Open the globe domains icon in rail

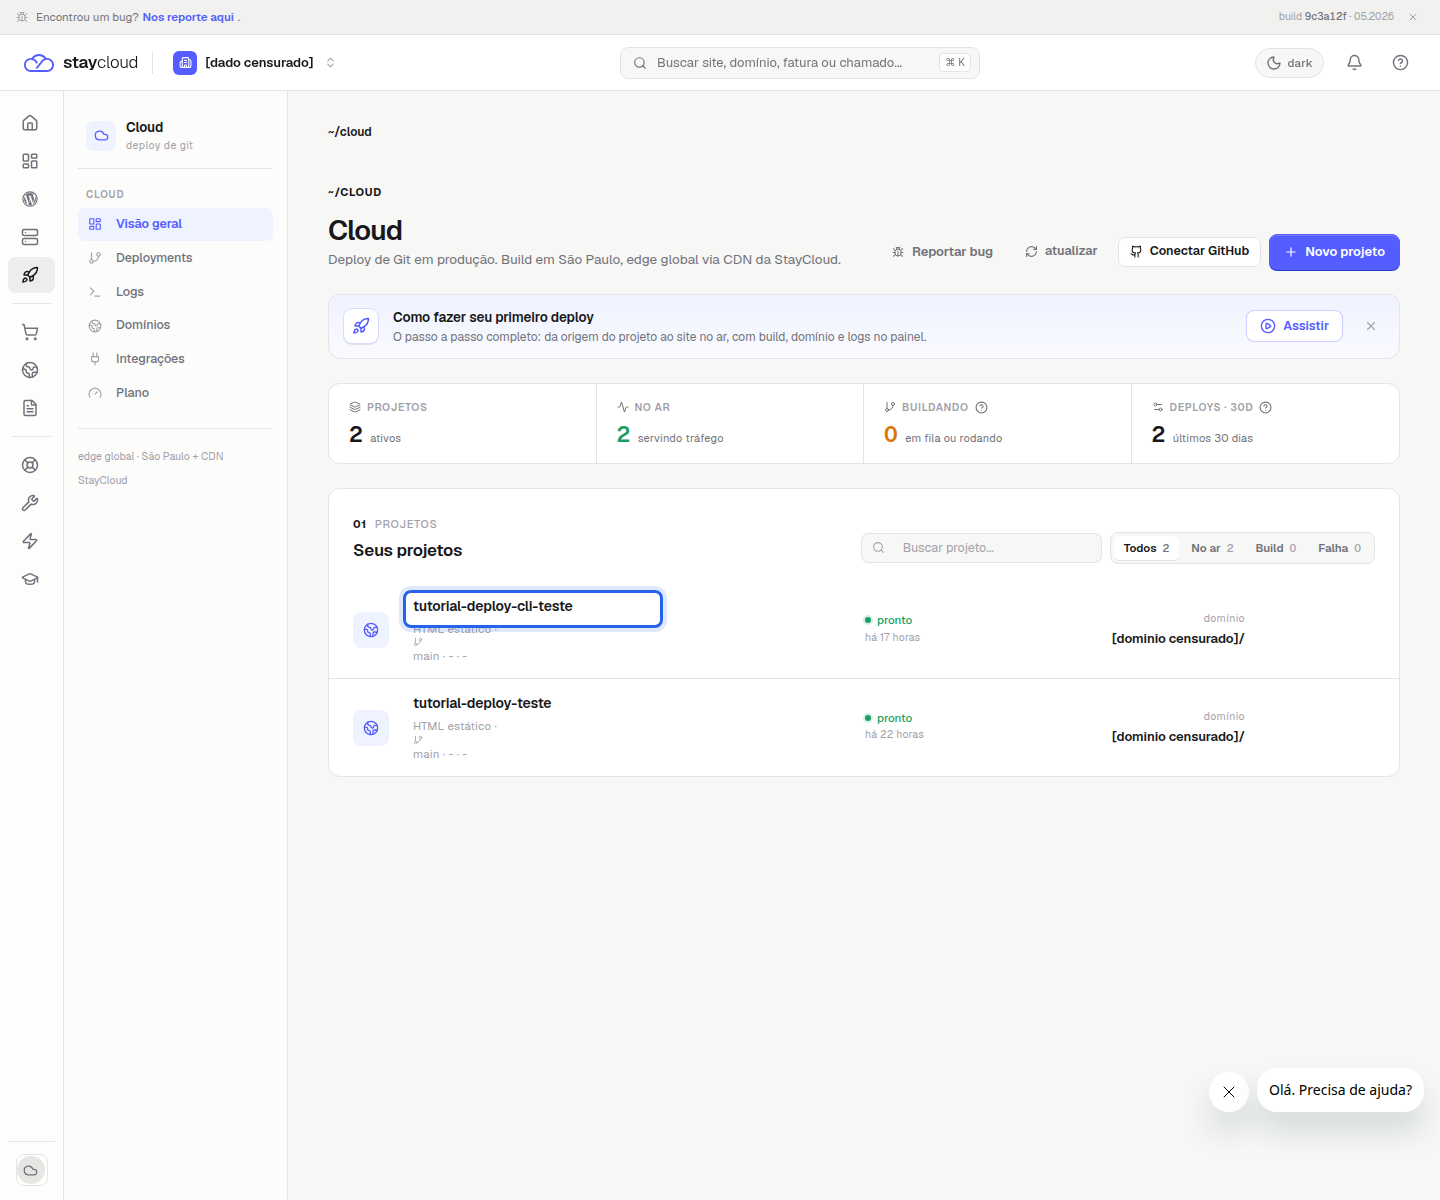[30, 370]
